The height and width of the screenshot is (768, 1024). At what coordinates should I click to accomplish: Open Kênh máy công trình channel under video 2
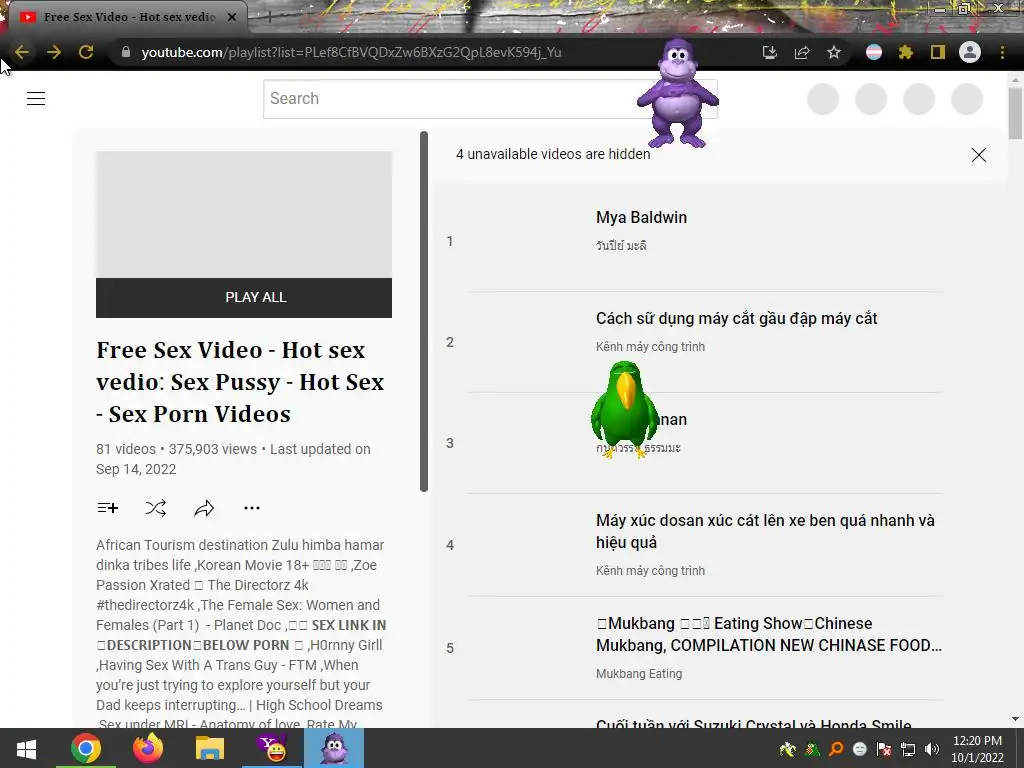pyautogui.click(x=650, y=347)
